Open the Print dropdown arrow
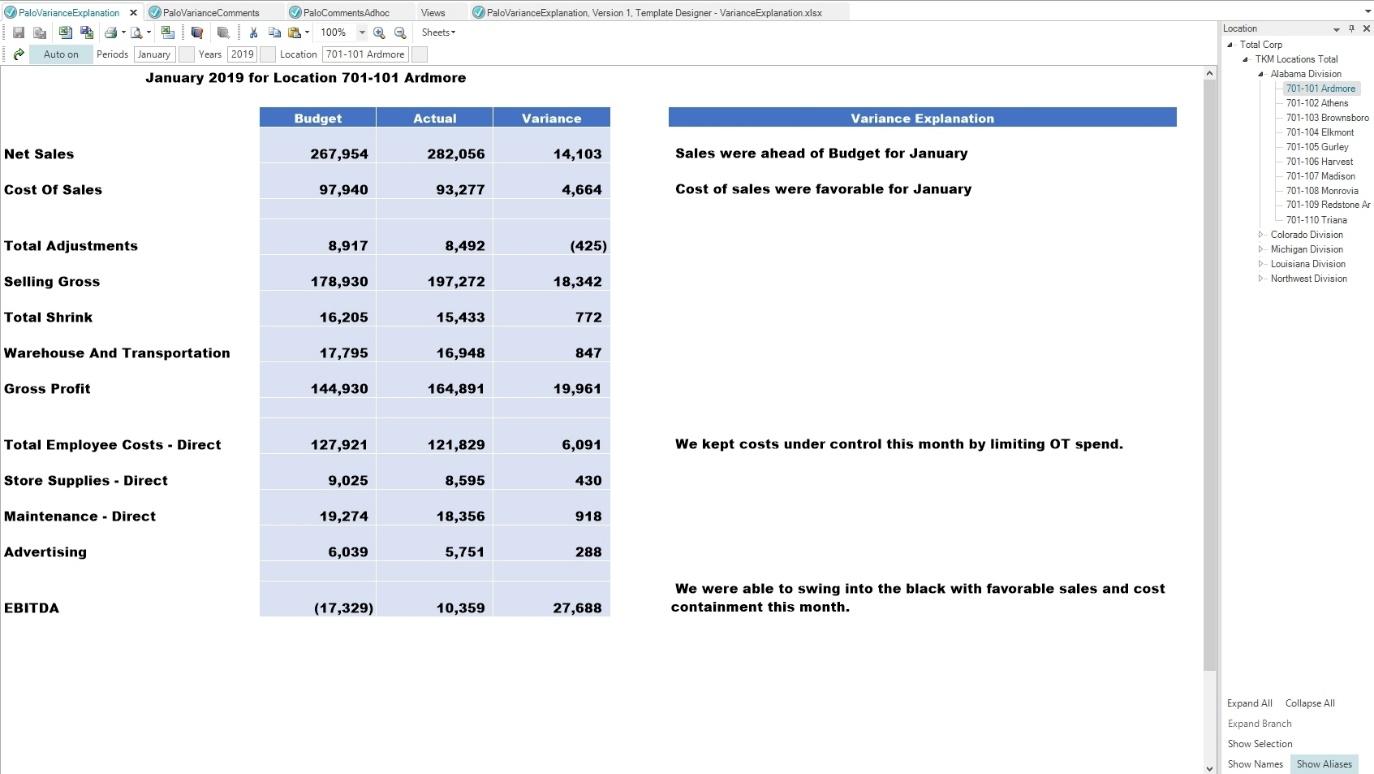This screenshot has height=774, width=1374. pyautogui.click(x=123, y=33)
